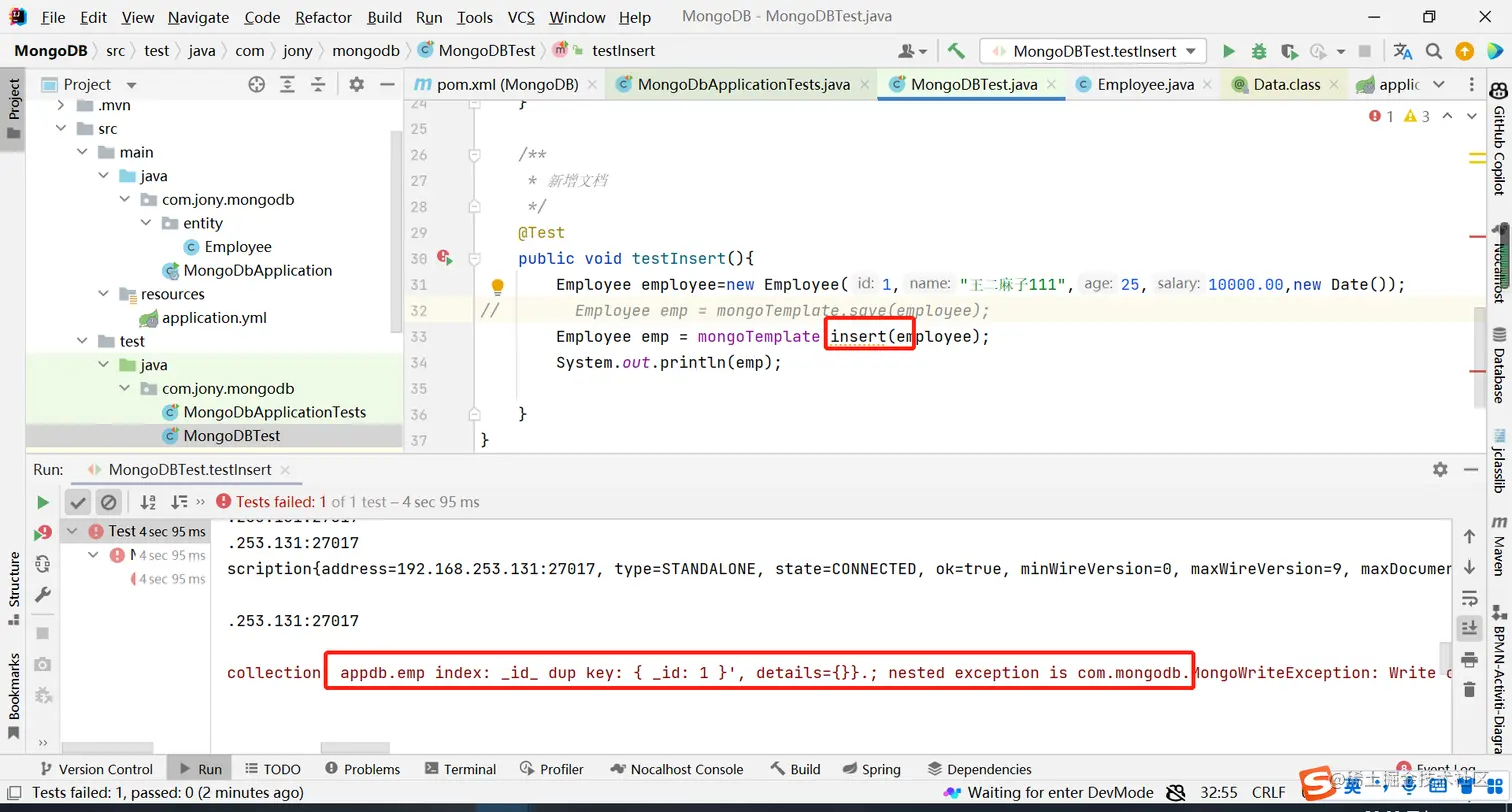Click the locate target icon in Project panel

click(257, 85)
